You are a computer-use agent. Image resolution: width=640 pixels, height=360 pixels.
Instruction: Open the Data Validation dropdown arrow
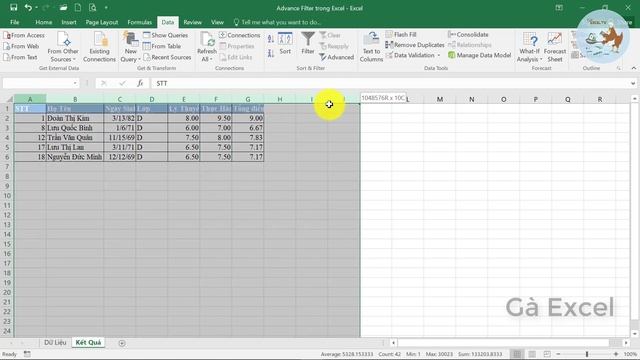[x=439, y=55]
